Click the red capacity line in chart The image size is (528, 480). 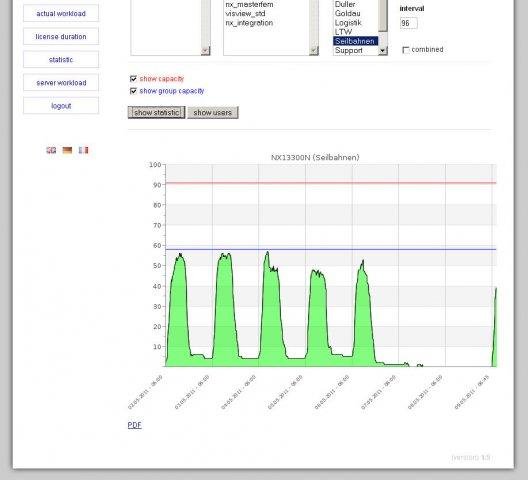331,183
